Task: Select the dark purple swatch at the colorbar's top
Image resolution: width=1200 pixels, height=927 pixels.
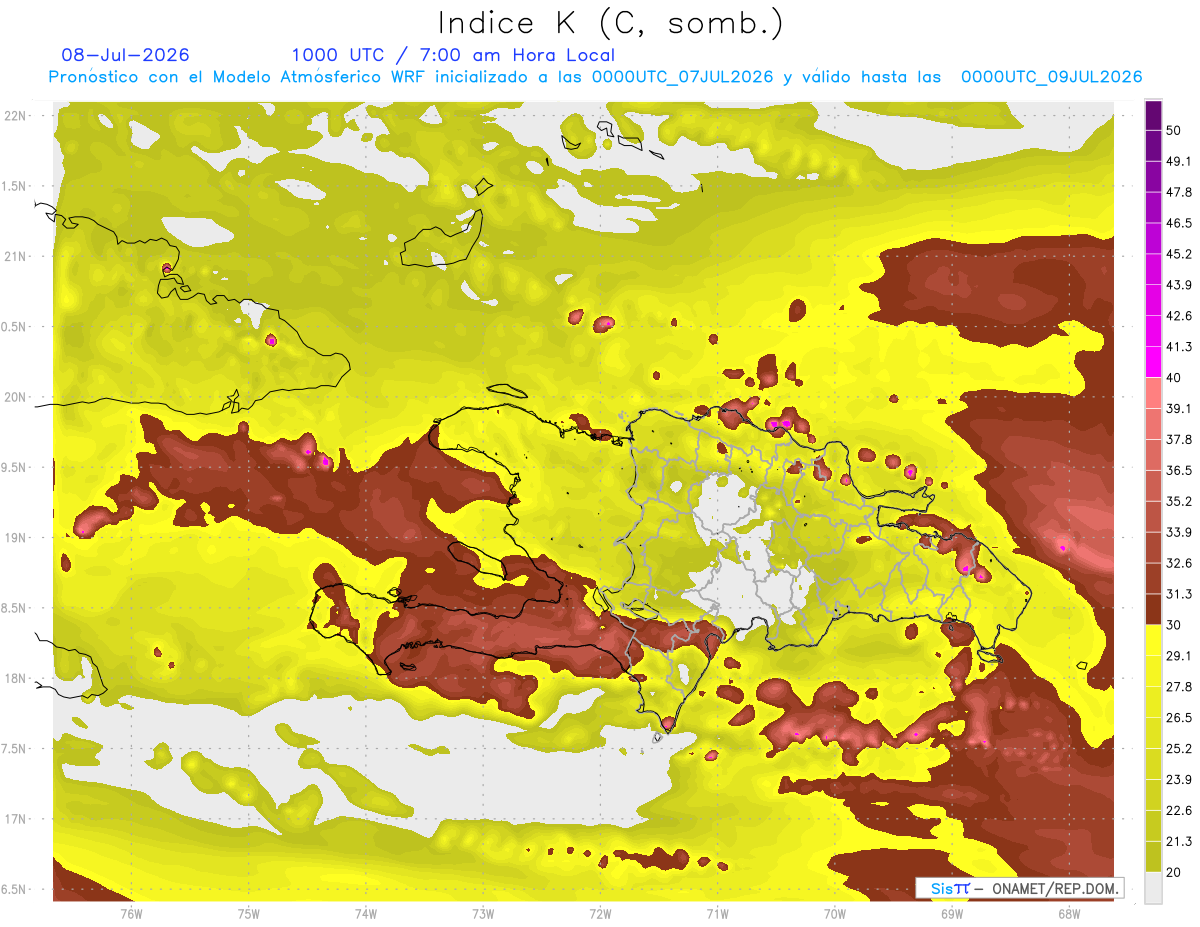Action: (1153, 117)
